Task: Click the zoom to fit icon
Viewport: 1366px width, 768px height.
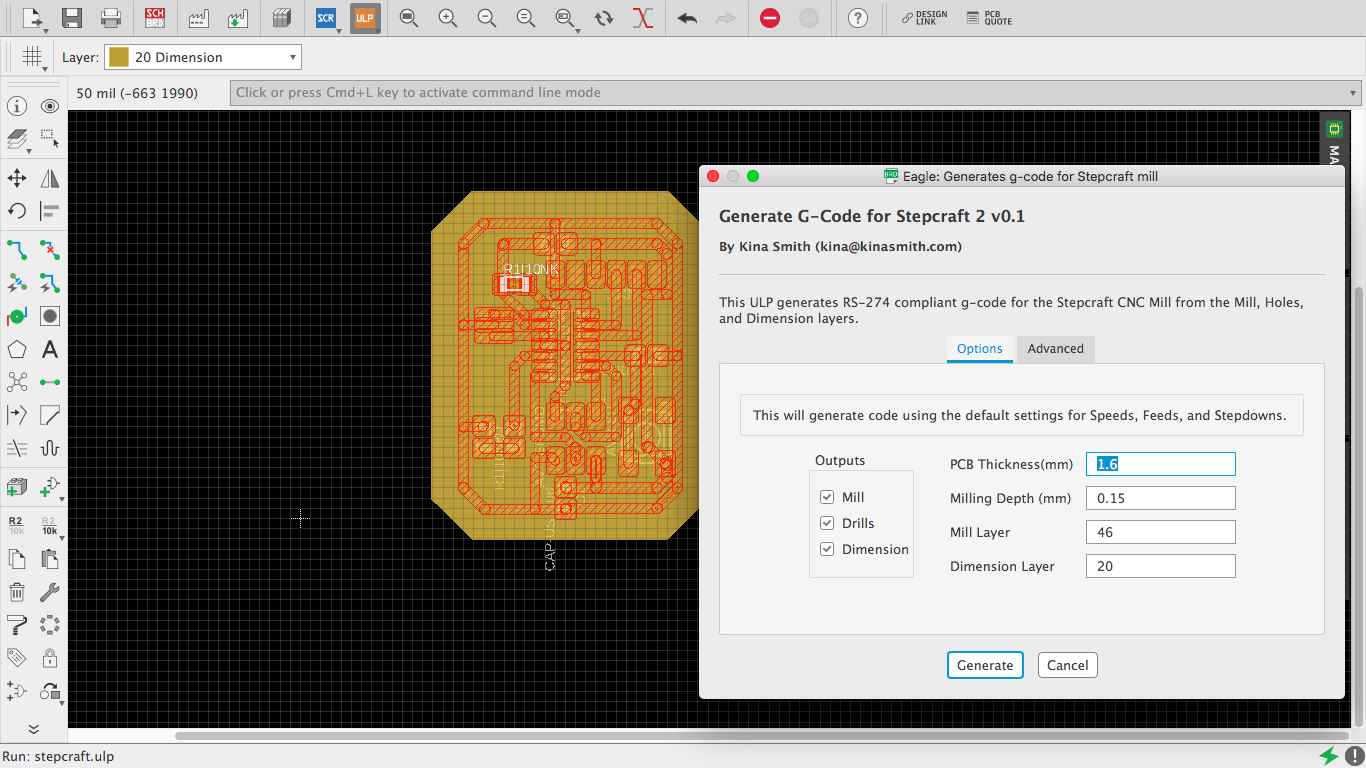Action: (408, 18)
